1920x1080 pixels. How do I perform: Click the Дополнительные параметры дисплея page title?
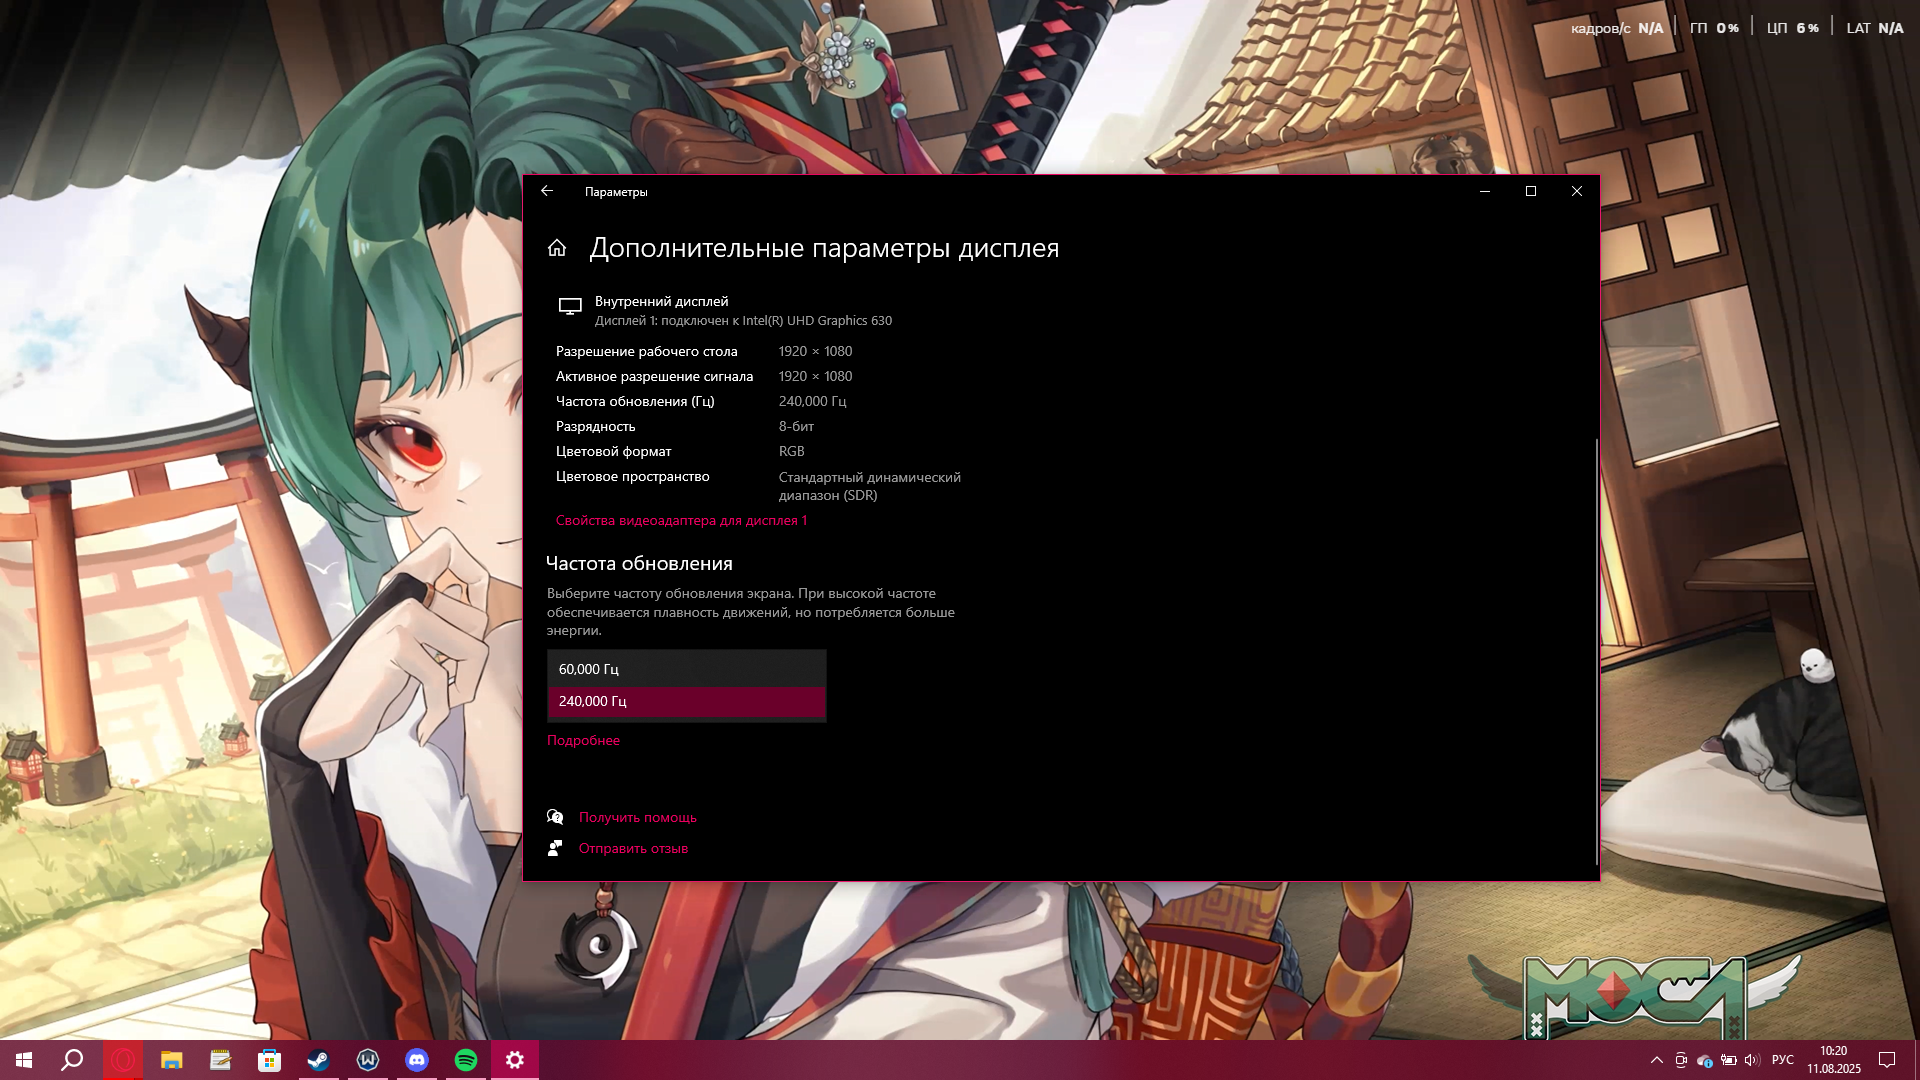coord(824,248)
